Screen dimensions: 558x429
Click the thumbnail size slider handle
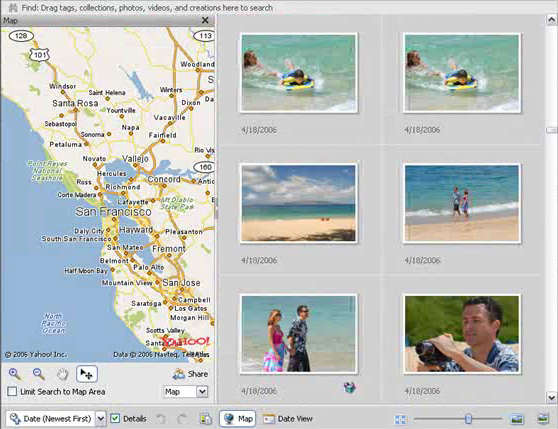coord(468,419)
